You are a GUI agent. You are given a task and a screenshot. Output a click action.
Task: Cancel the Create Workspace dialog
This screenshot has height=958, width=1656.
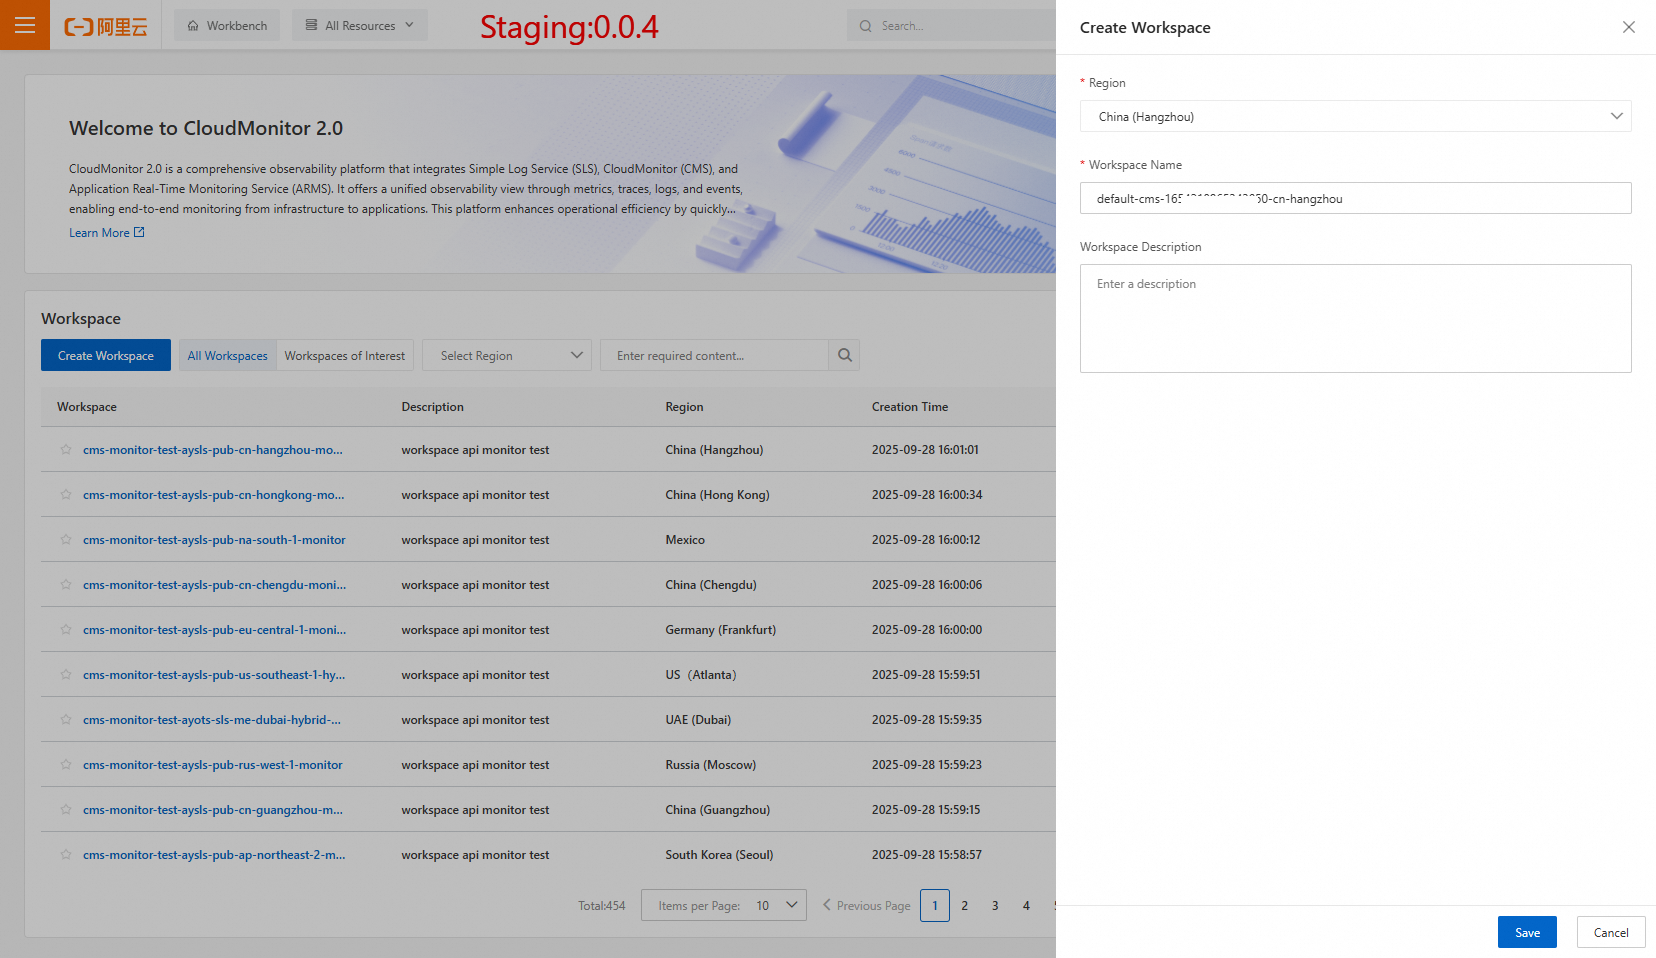point(1611,932)
